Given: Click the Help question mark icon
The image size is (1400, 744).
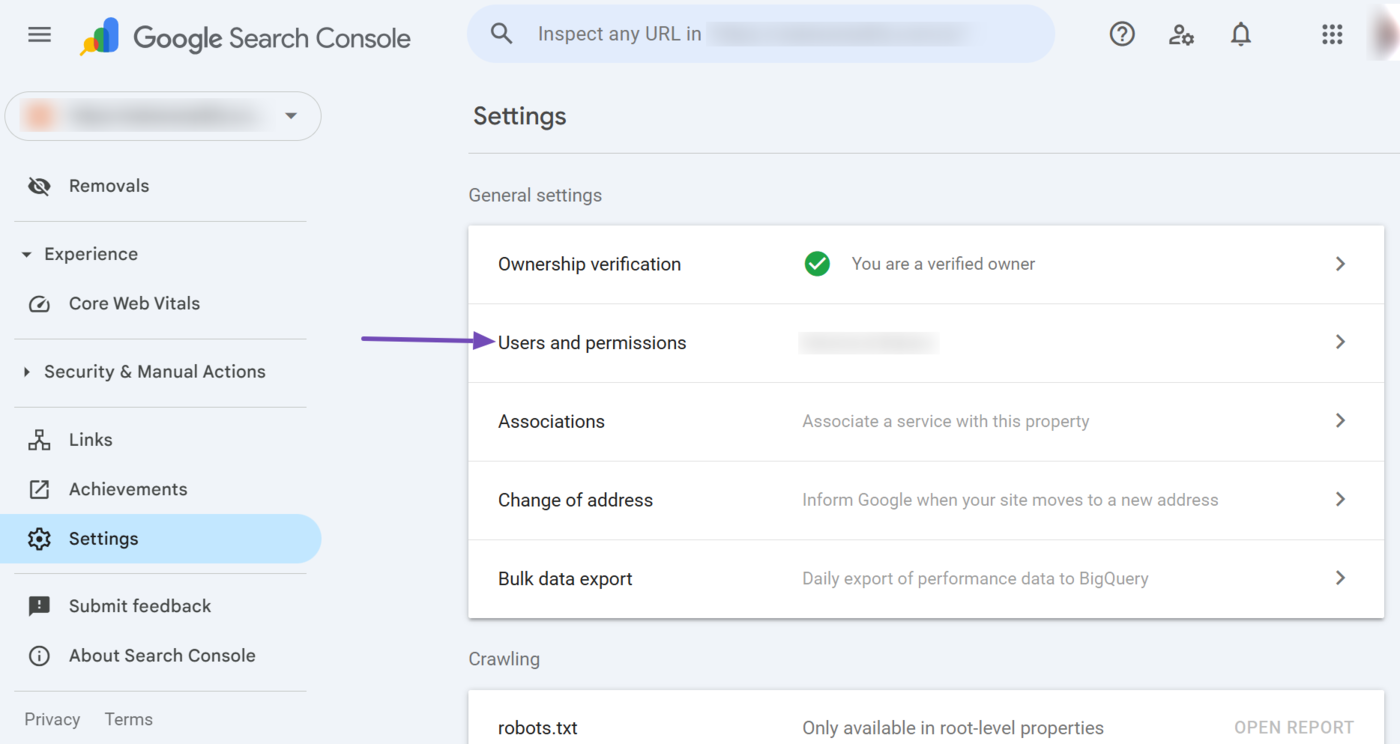Looking at the screenshot, I should coord(1122,34).
